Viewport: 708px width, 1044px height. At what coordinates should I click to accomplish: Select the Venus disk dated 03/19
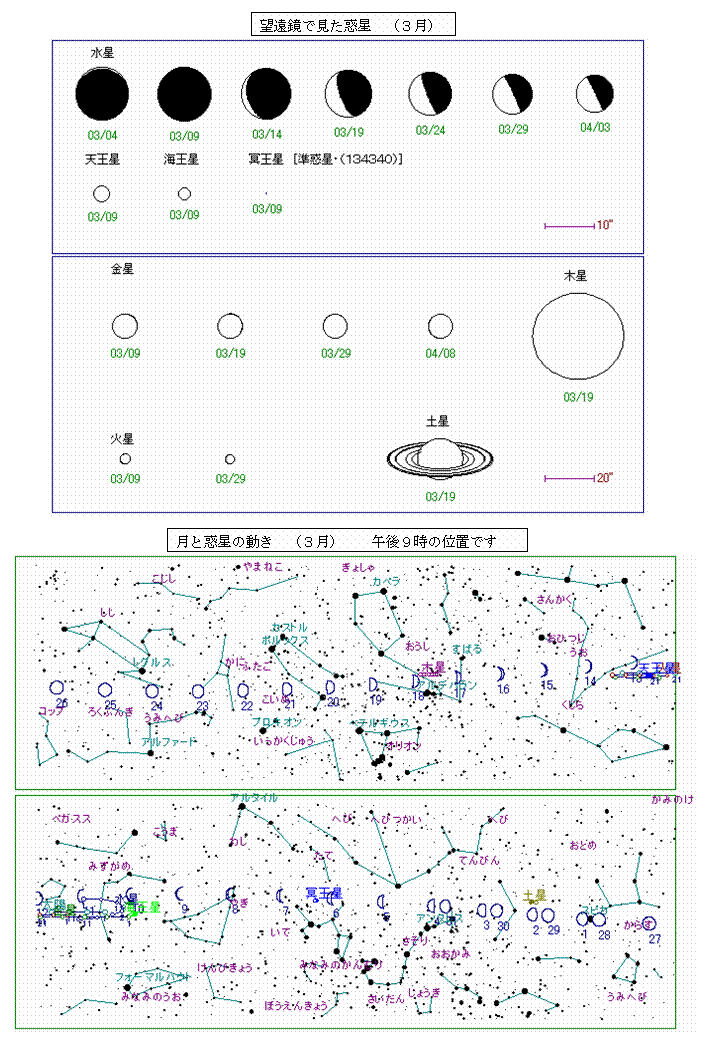pos(230,326)
